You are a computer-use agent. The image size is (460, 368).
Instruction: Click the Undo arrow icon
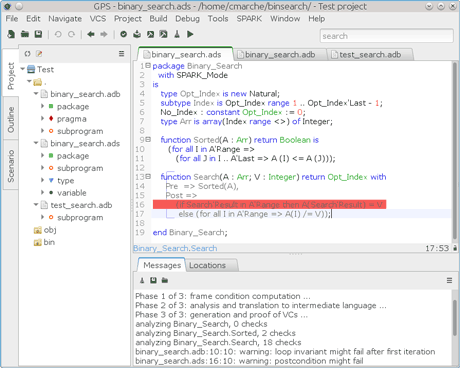(58, 34)
